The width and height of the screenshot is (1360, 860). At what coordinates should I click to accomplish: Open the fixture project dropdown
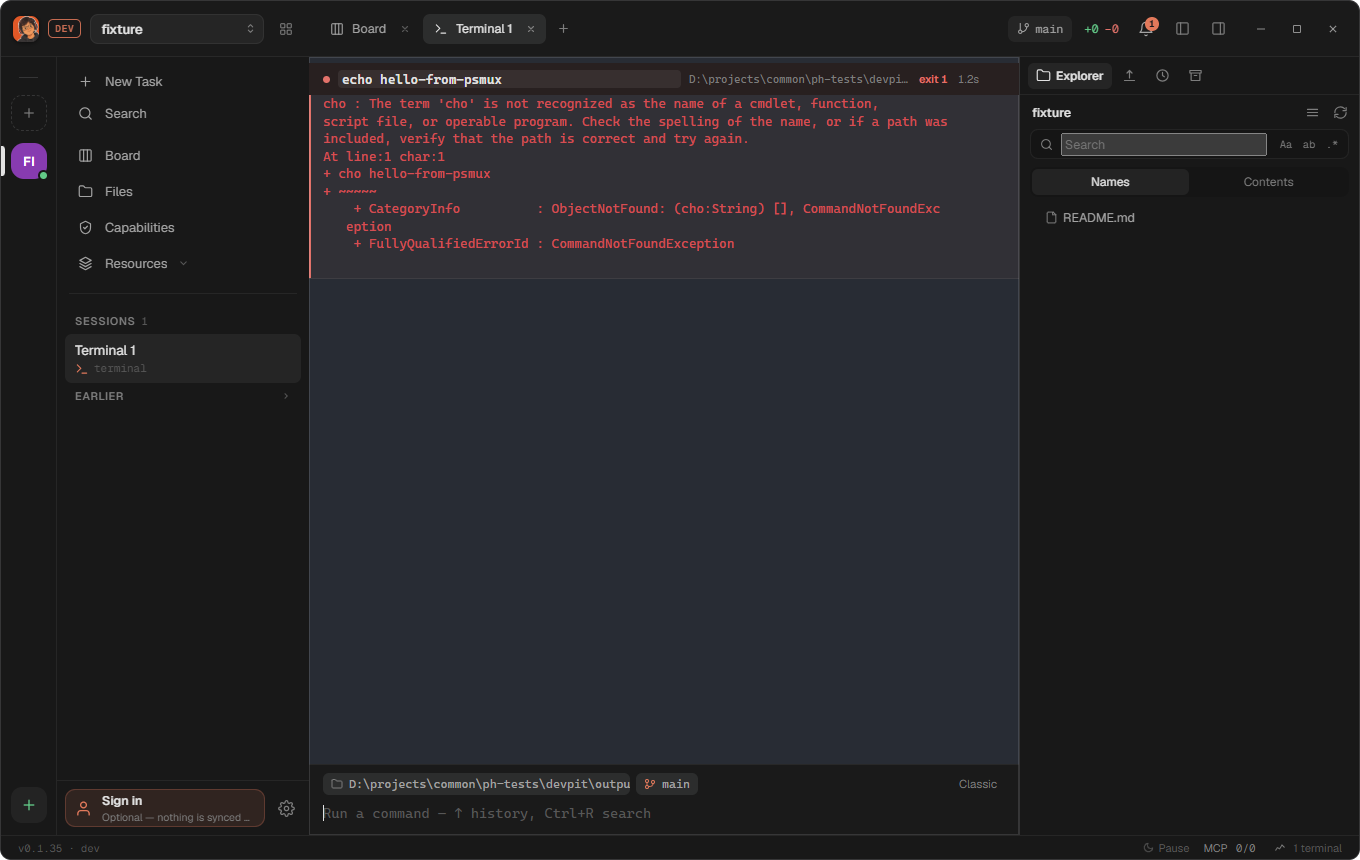click(x=177, y=29)
